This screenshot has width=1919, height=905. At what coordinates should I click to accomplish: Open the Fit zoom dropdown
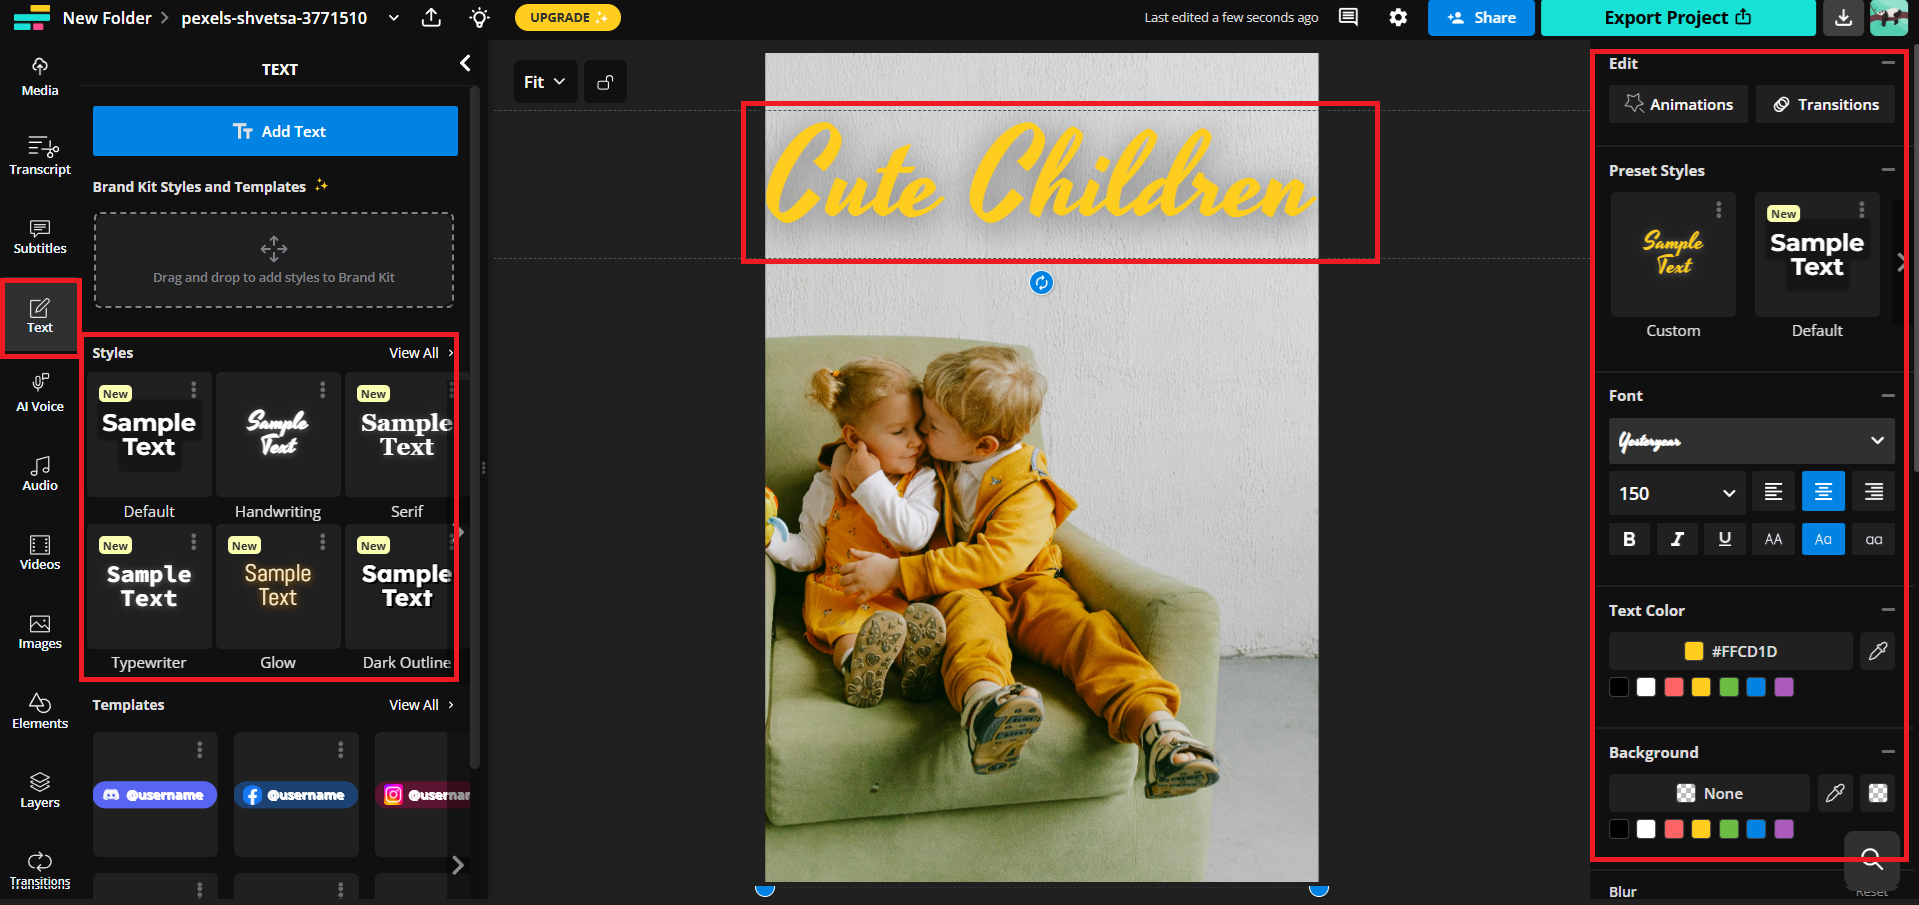pyautogui.click(x=544, y=81)
